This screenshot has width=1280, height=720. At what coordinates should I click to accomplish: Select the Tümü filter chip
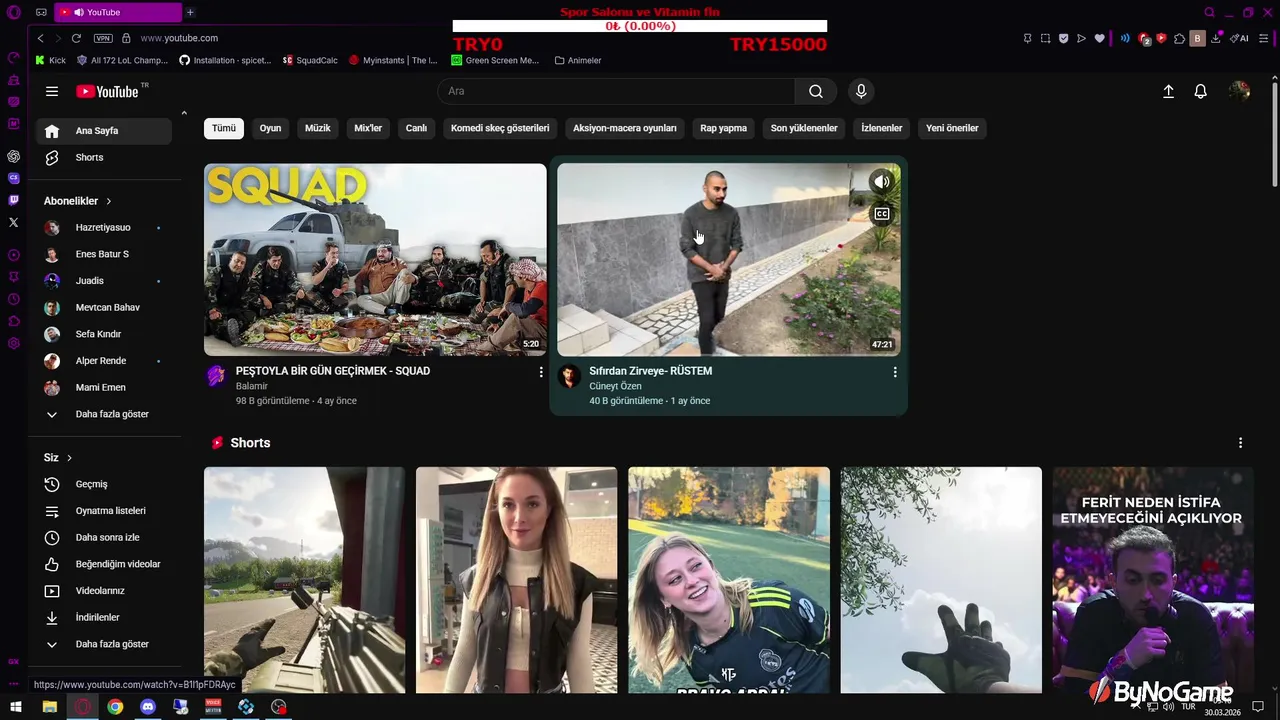pyautogui.click(x=224, y=128)
